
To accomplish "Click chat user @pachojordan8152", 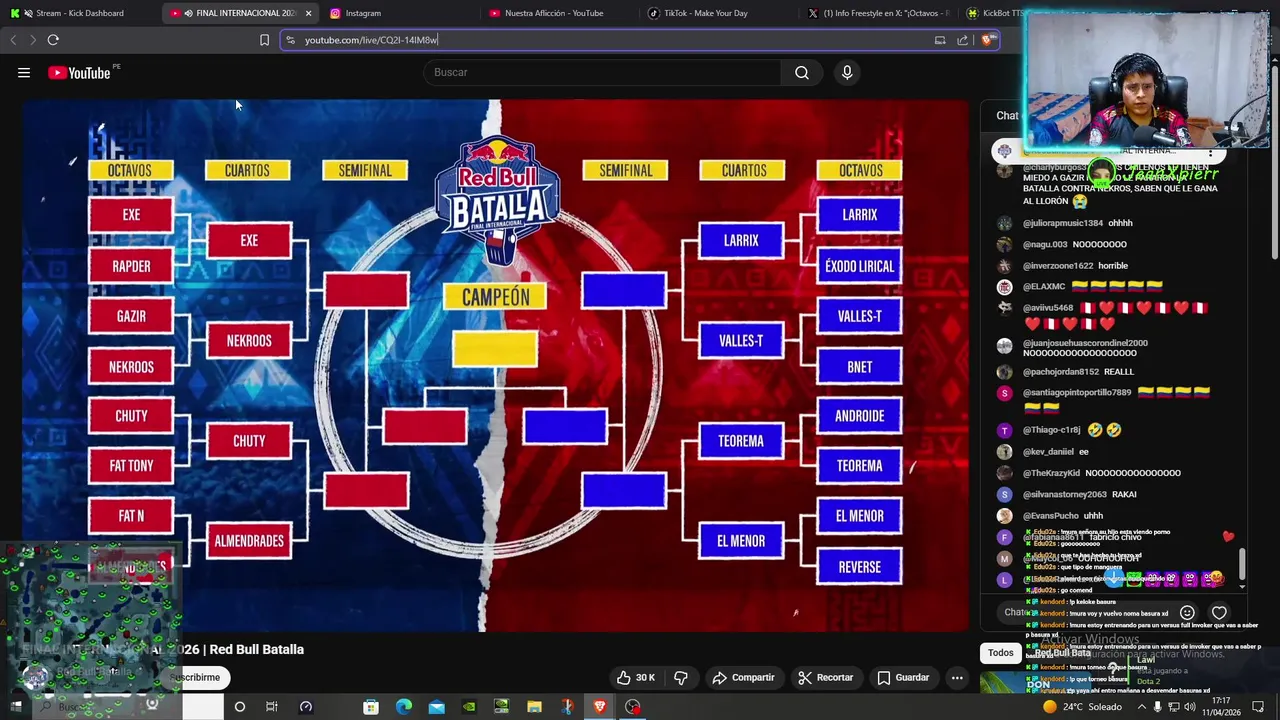I will 1061,371.
